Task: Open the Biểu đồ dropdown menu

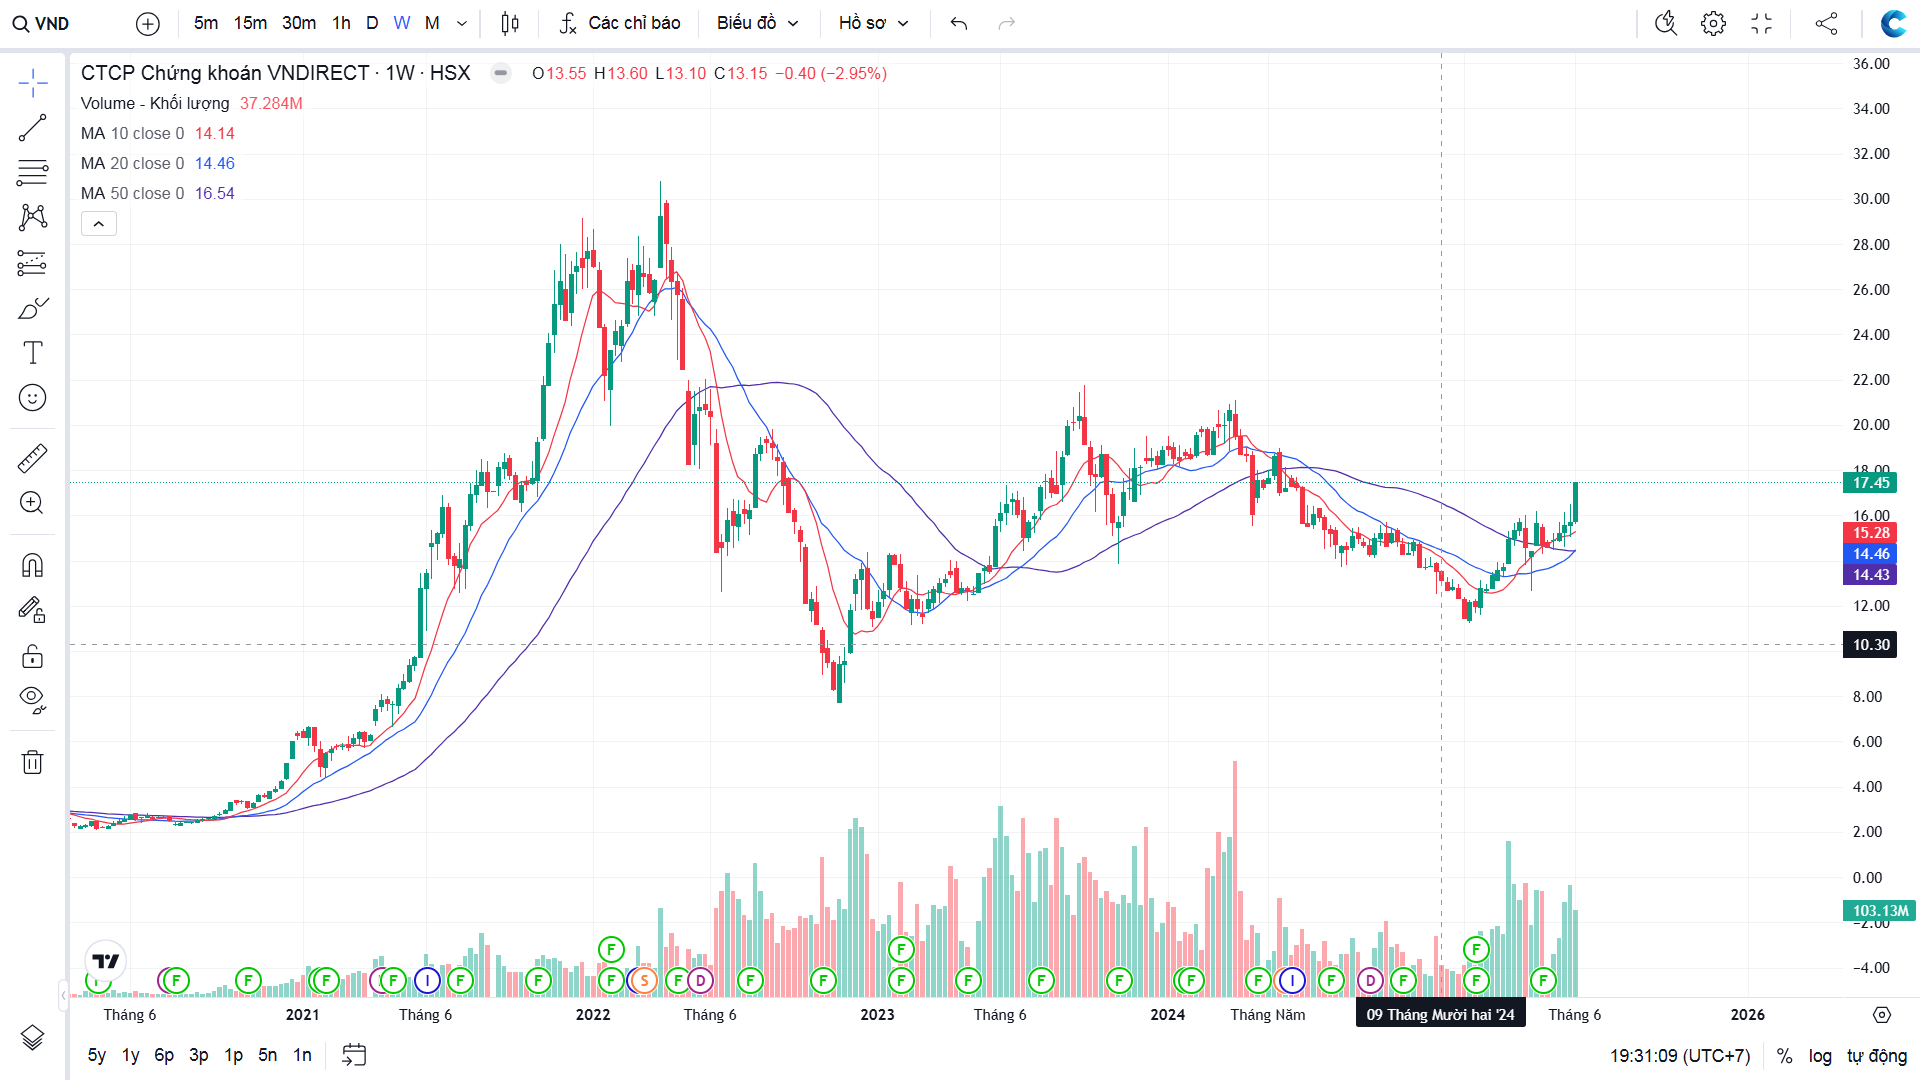Action: 757,23
